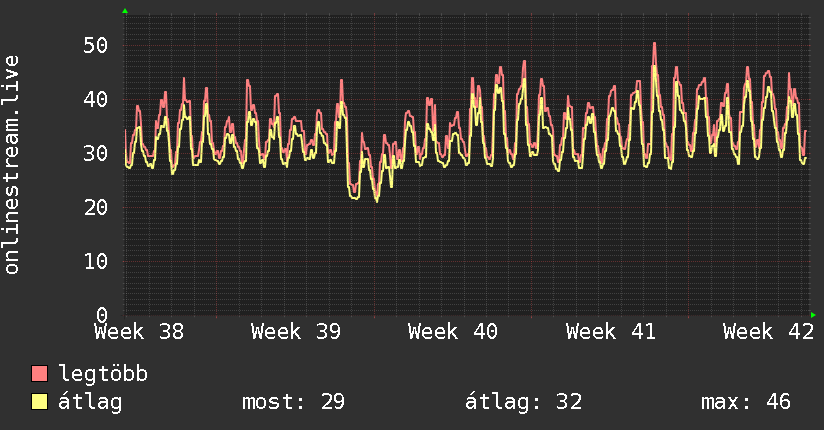Select the átlag legend label beside the yellow swatch
This screenshot has height=430, width=824.
[x=90, y=402]
